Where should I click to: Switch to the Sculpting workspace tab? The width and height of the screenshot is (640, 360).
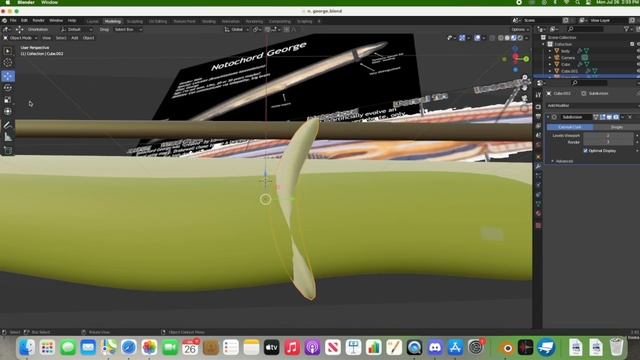(134, 21)
